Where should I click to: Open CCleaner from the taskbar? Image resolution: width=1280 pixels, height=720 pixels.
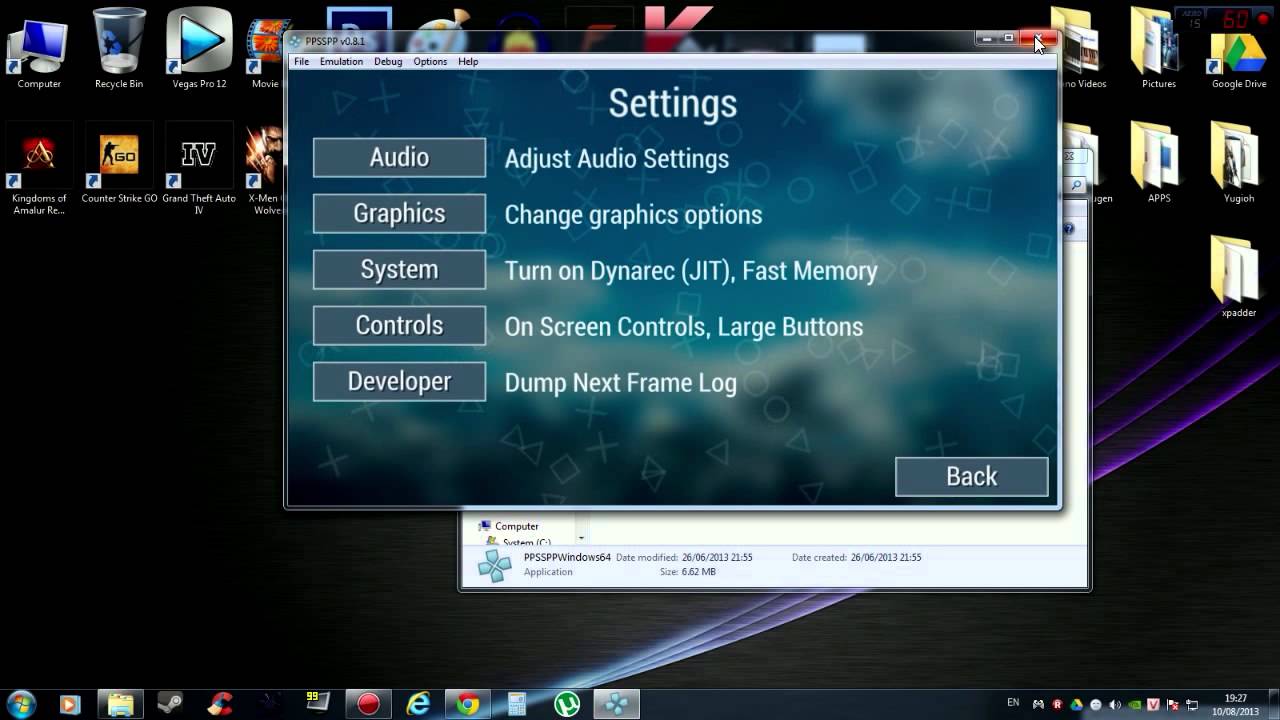coord(220,704)
